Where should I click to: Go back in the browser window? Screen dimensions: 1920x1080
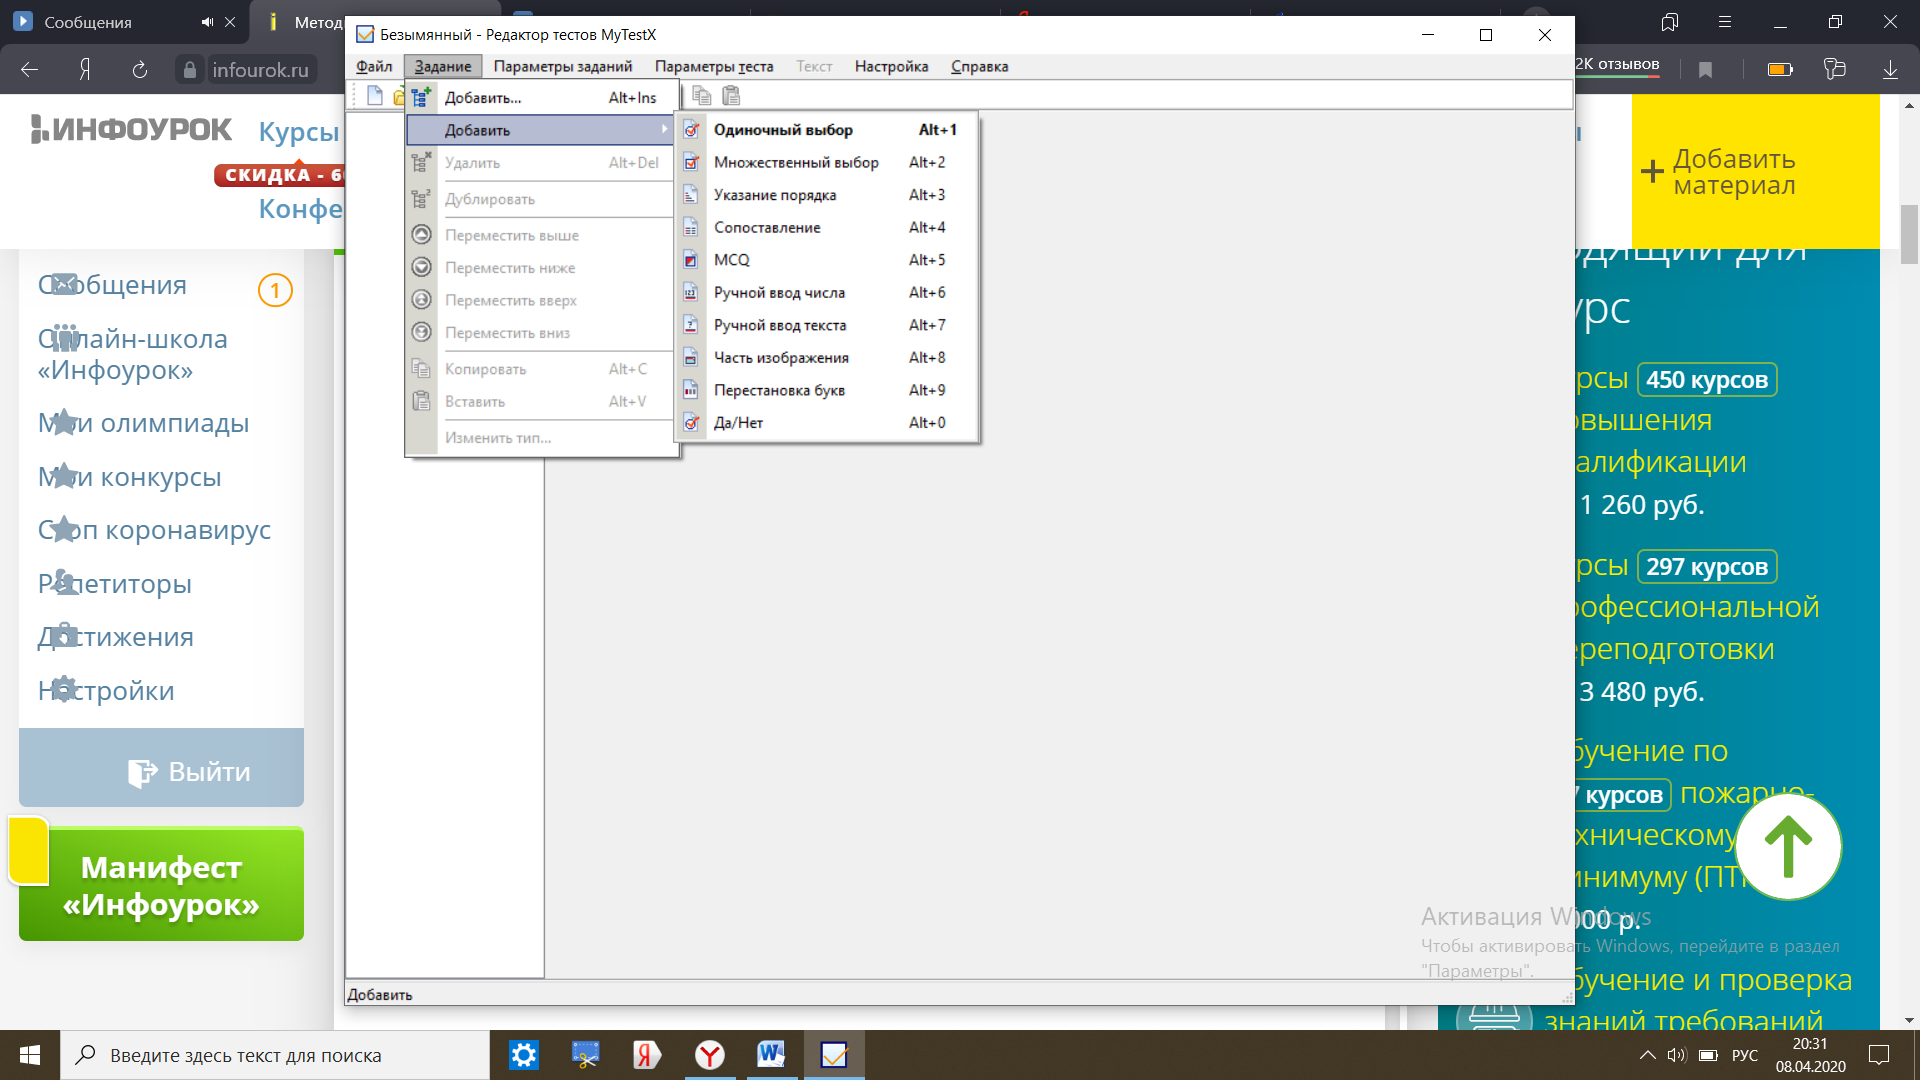[x=30, y=69]
